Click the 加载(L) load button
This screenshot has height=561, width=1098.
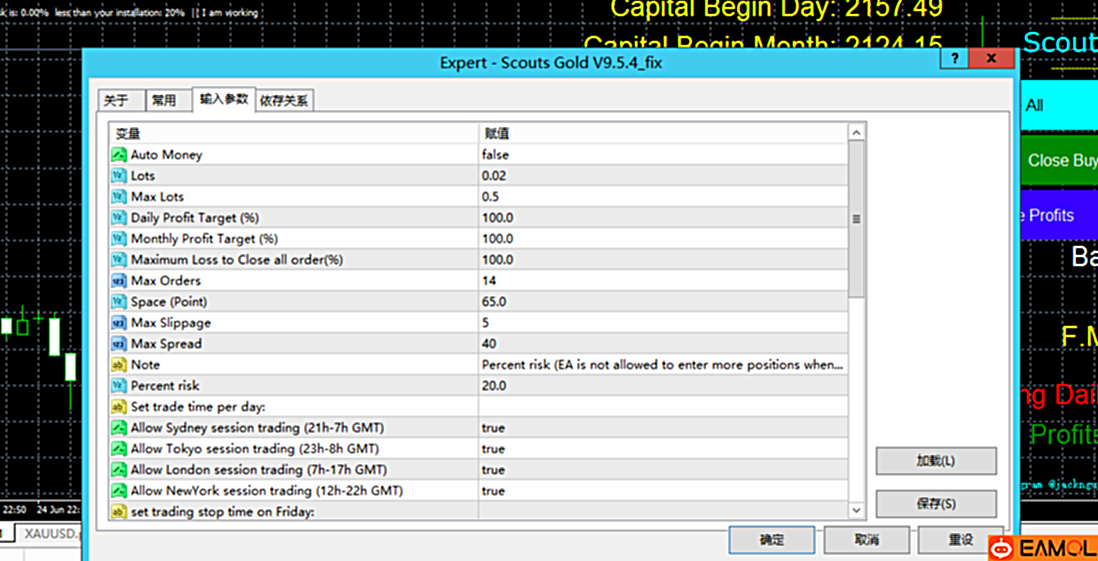pyautogui.click(x=936, y=462)
